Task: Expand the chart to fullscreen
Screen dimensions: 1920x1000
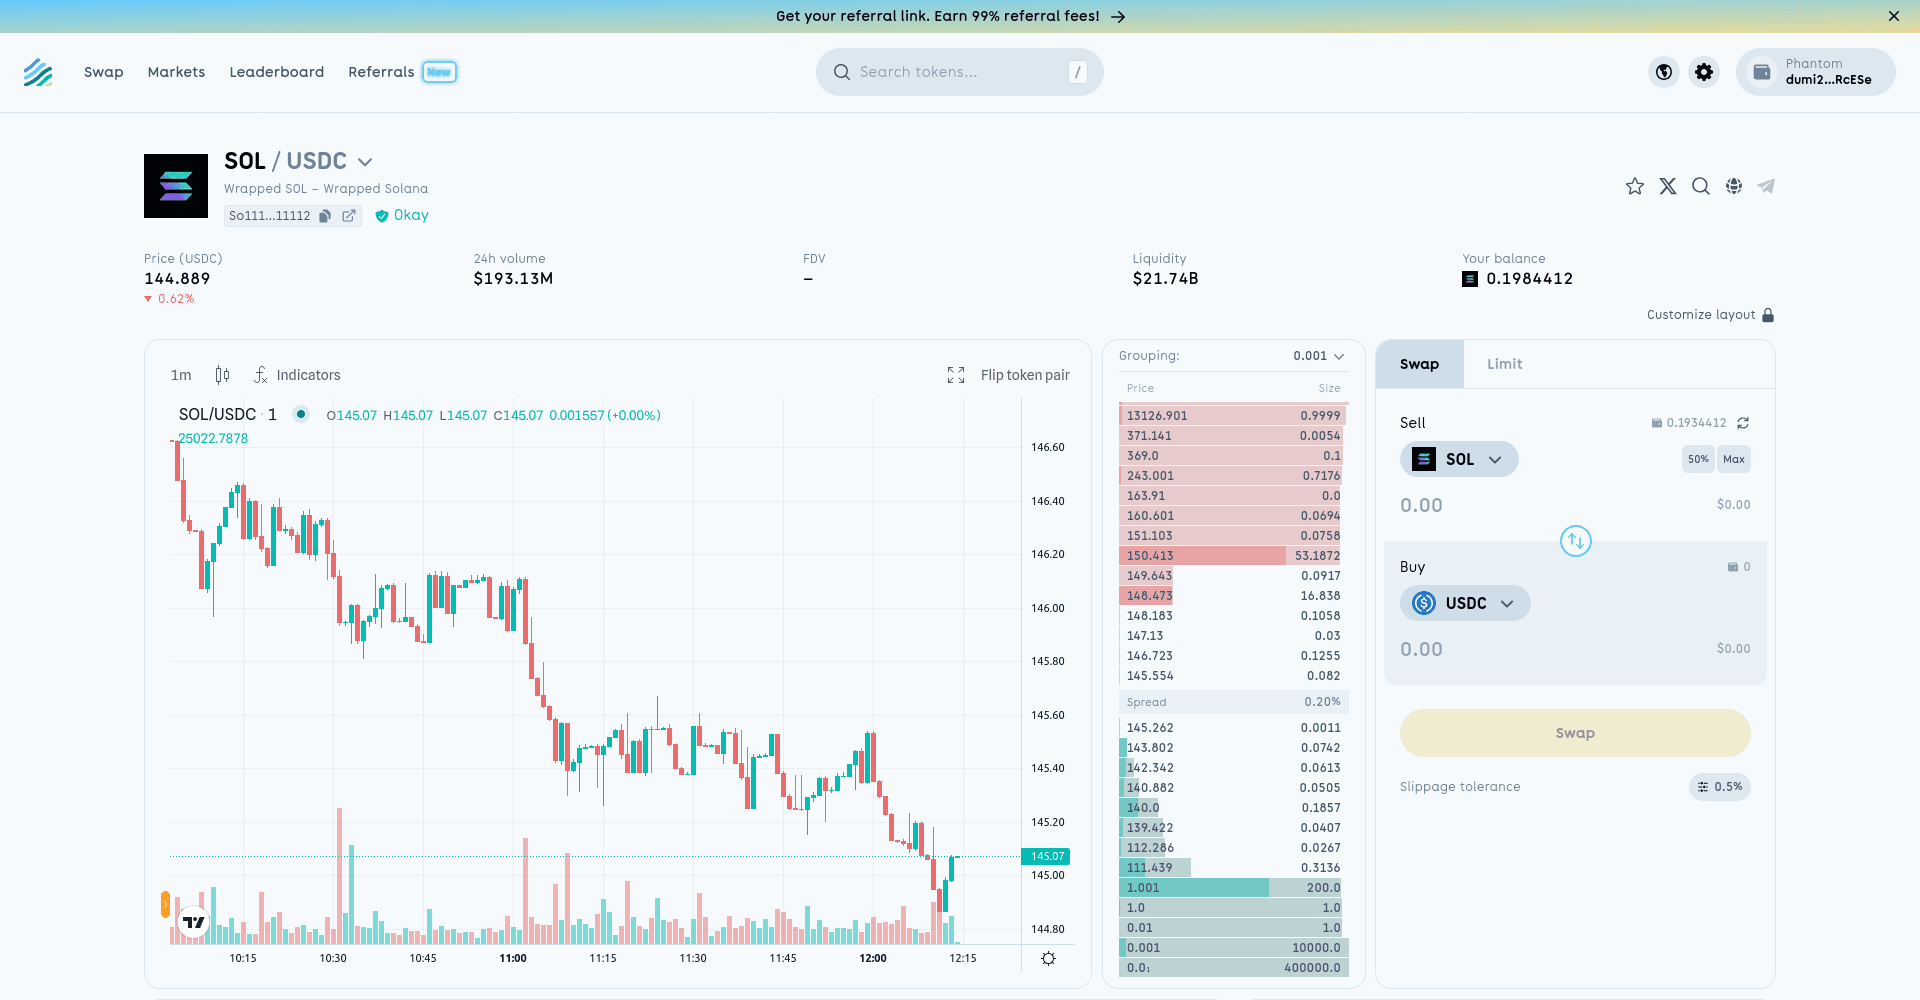Action: coord(956,375)
